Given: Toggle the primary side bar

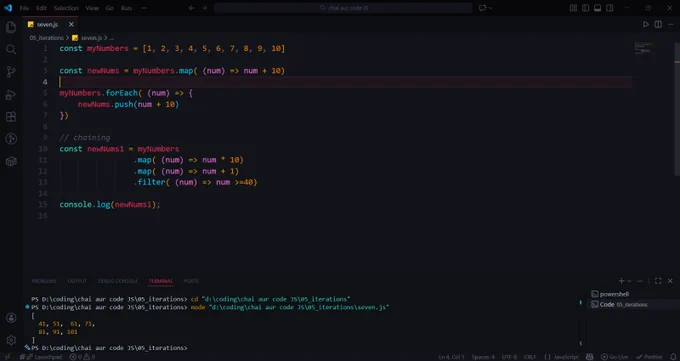Looking at the screenshot, I should click(585, 8).
